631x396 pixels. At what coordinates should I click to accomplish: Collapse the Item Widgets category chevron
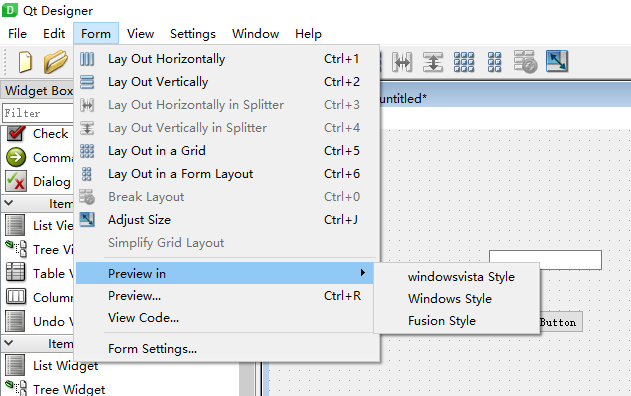pyautogui.click(x=8, y=343)
